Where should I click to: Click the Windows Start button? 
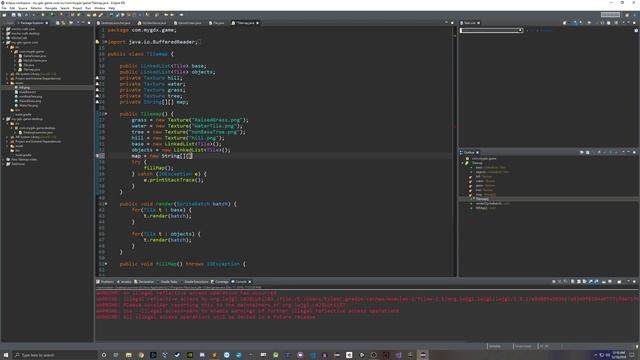pyautogui.click(x=6, y=355)
